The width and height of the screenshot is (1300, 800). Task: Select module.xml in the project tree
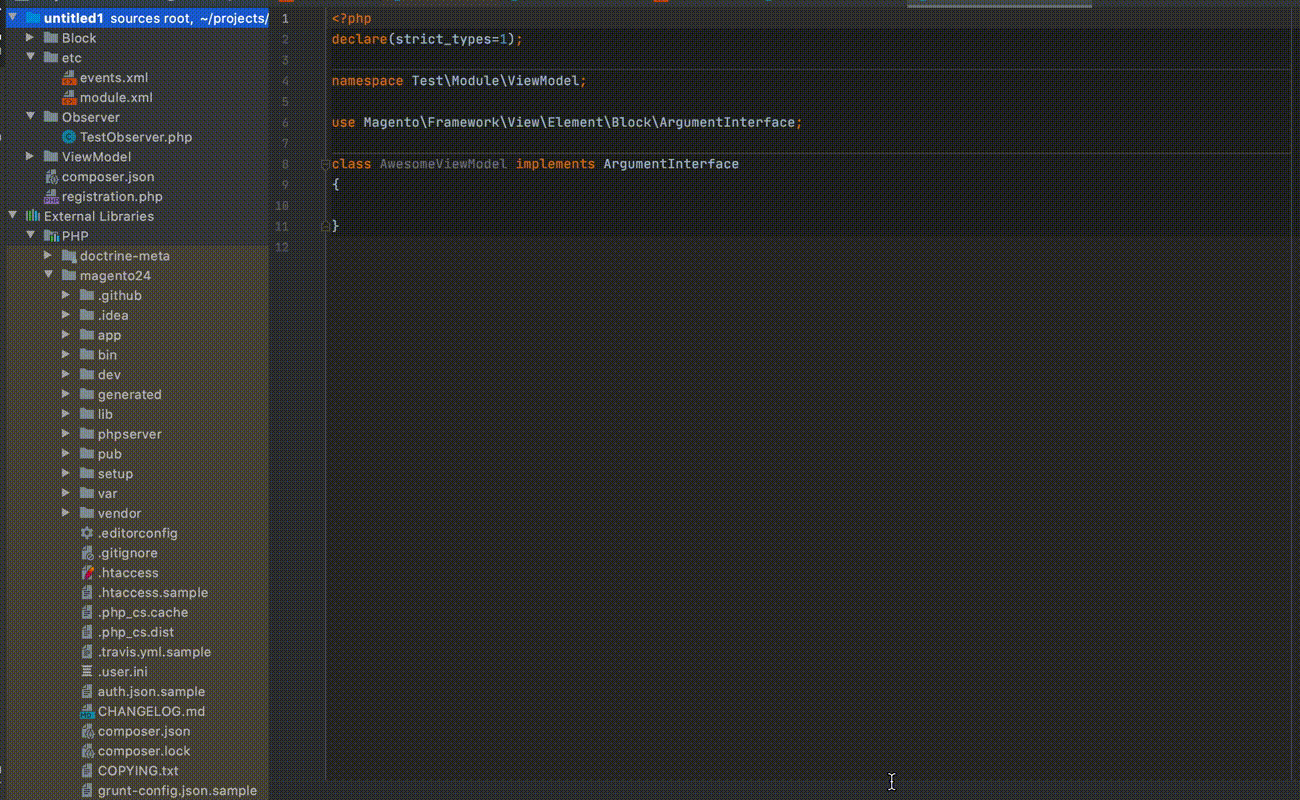pos(116,98)
